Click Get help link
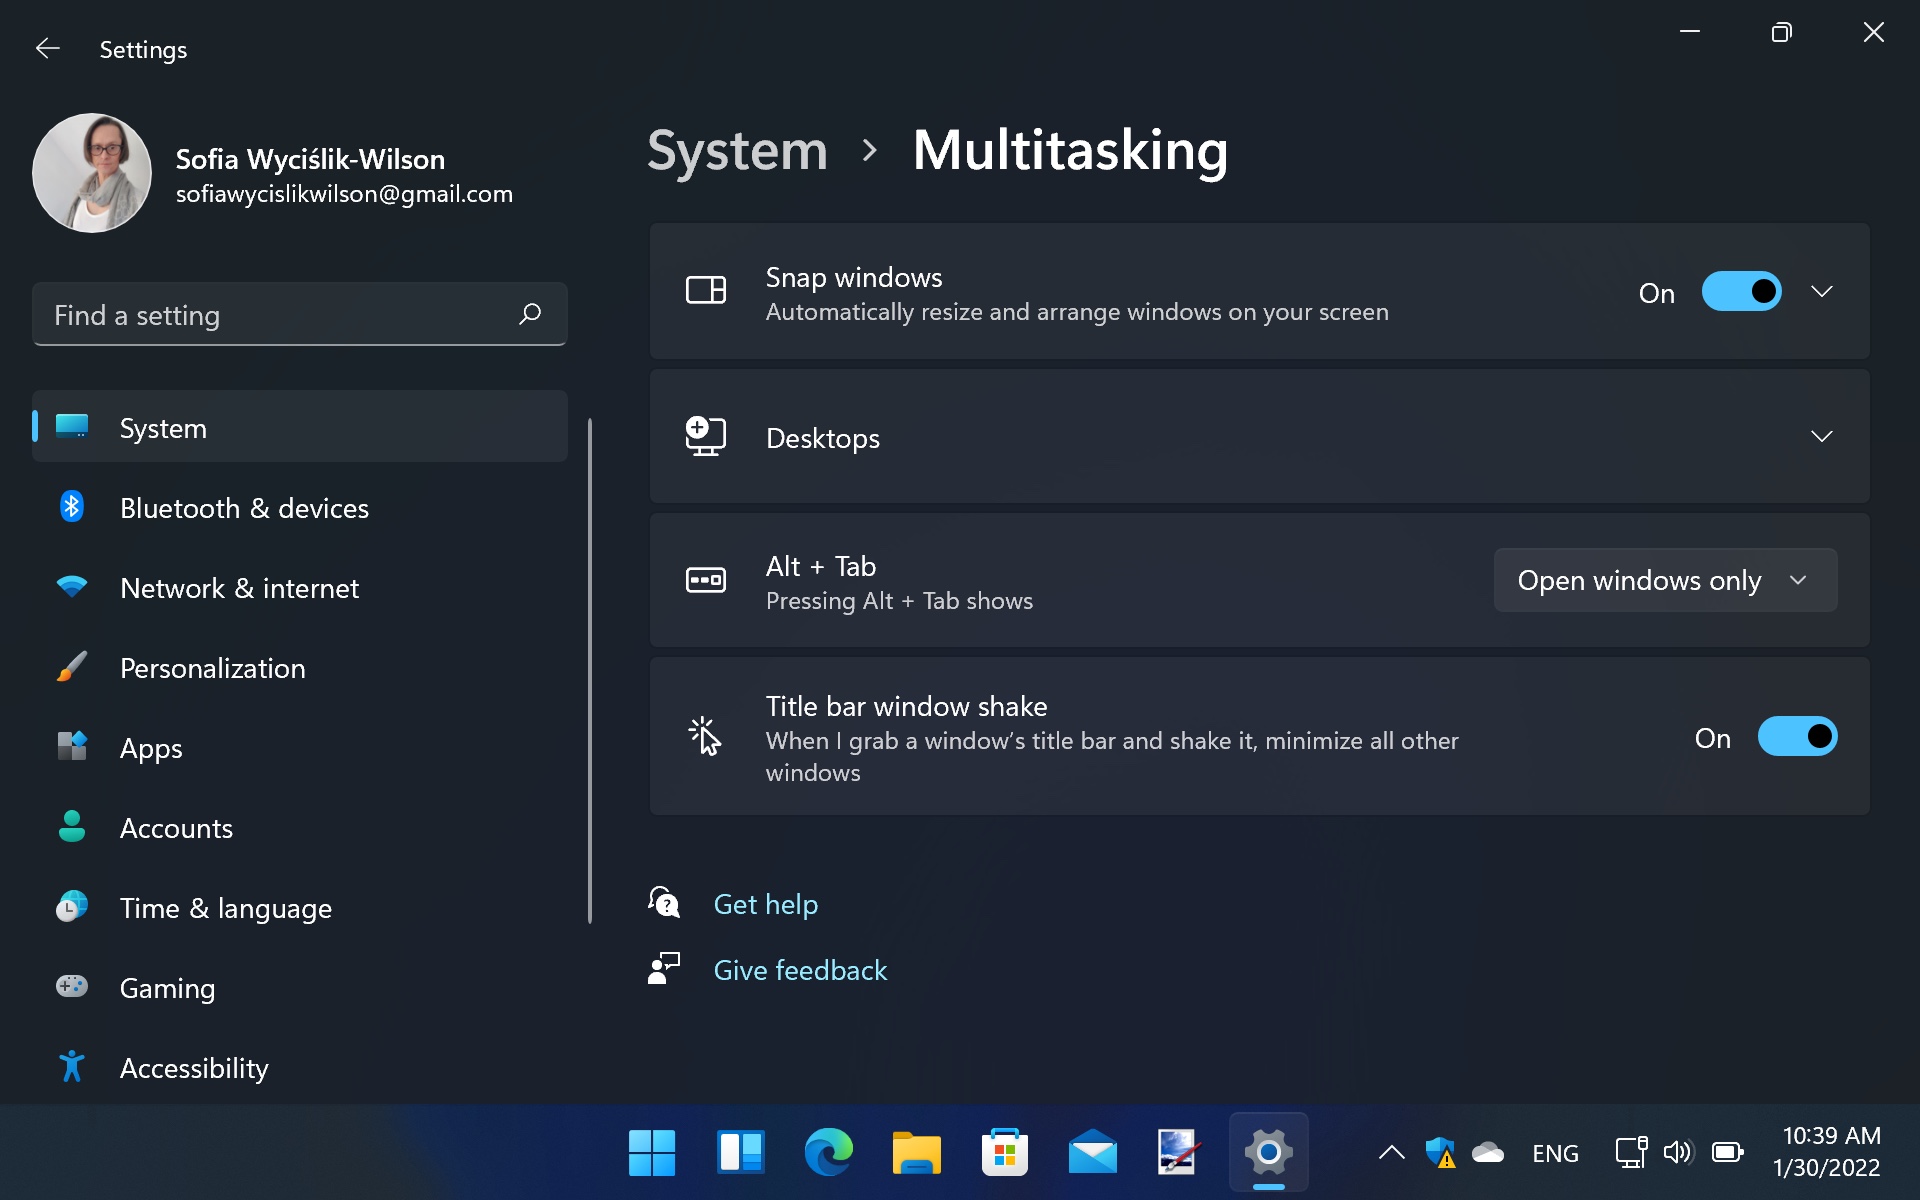This screenshot has height=1200, width=1920. 766,904
